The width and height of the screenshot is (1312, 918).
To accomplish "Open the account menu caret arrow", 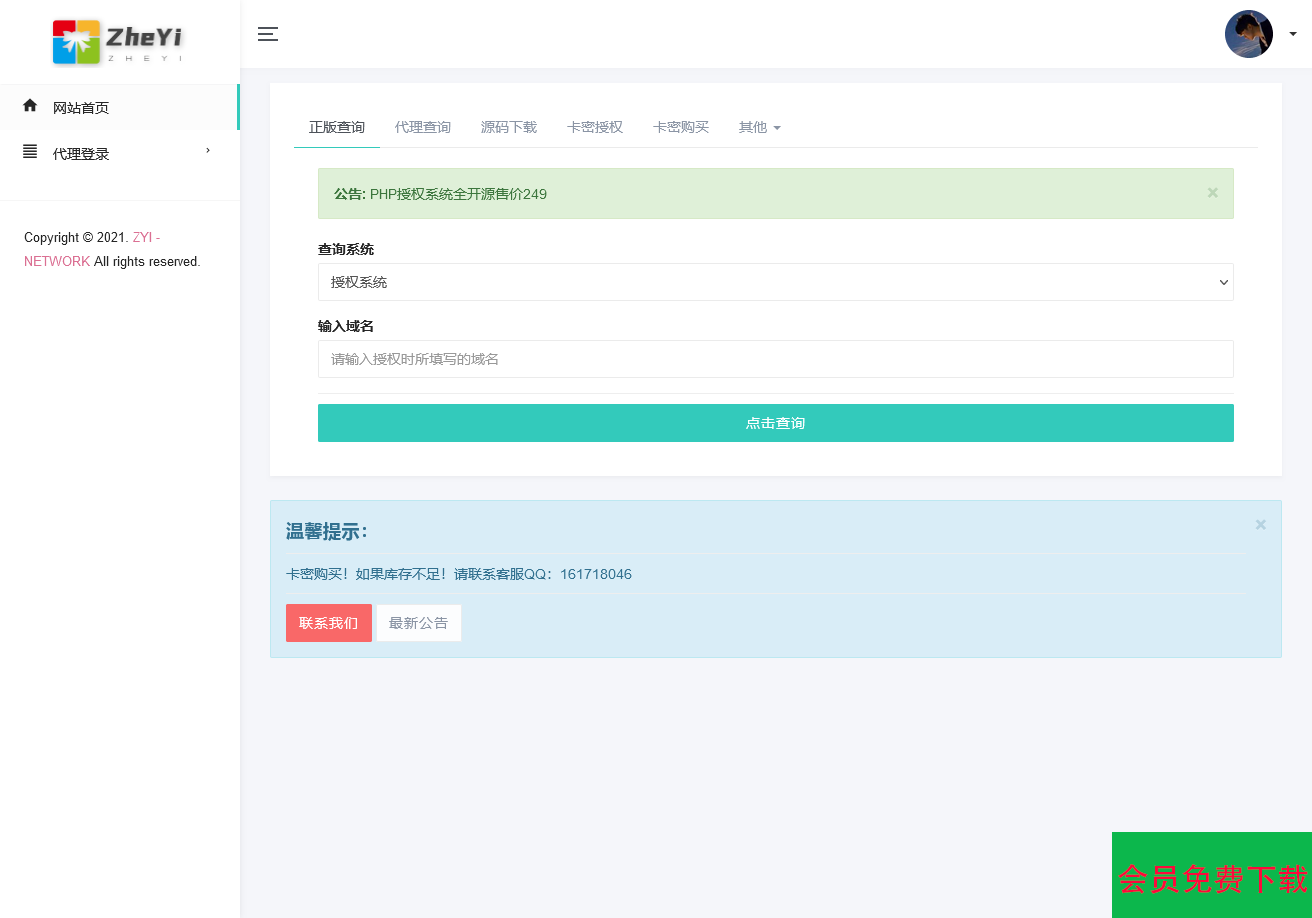I will (1292, 34).
